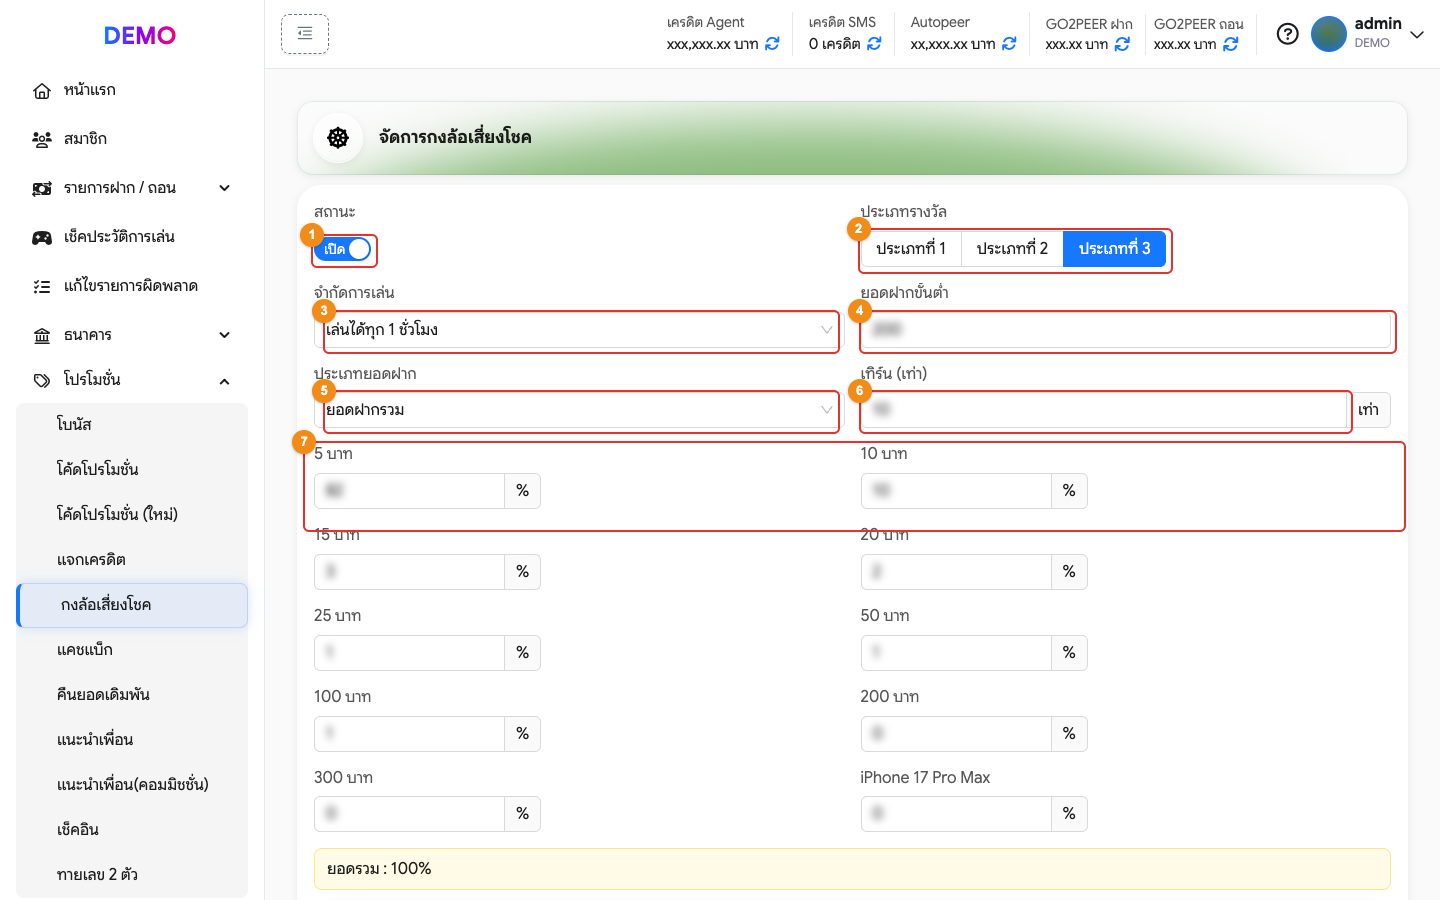The image size is (1440, 900).
Task: Click the tag icon beside โปรโมชั่น
Action: pyautogui.click(x=42, y=381)
